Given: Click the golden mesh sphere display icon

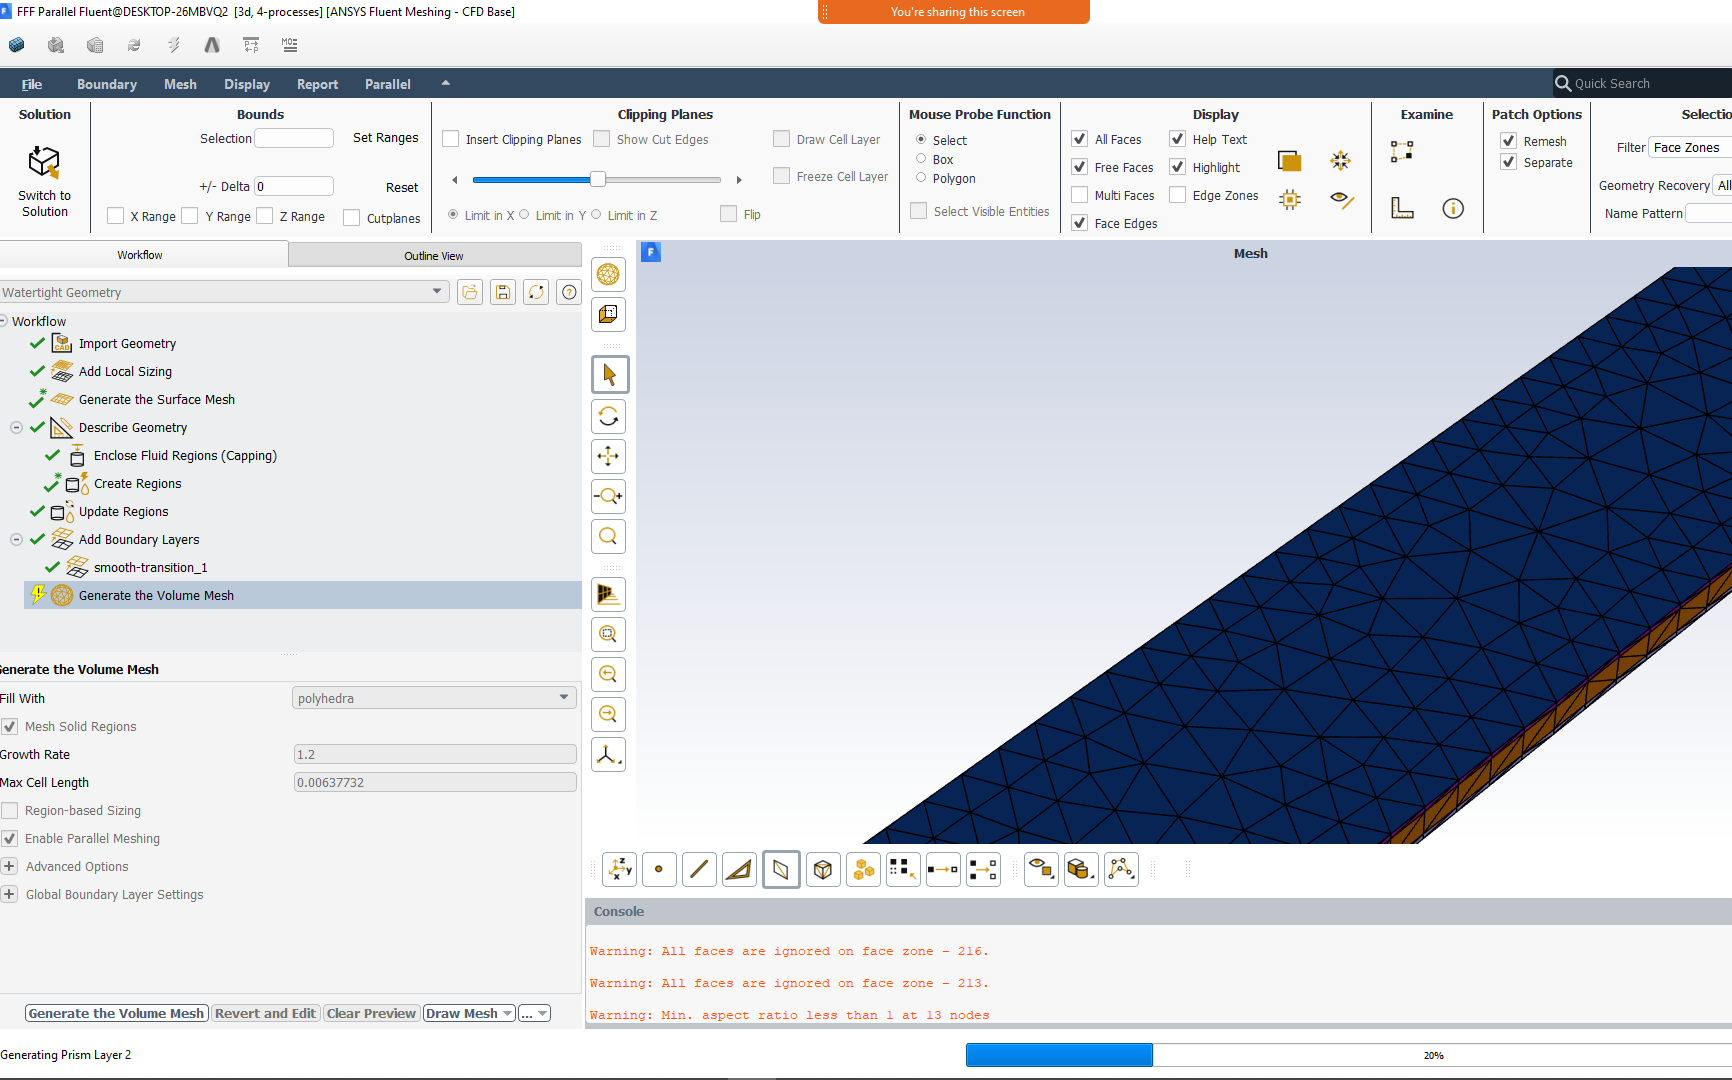Looking at the screenshot, I should (x=609, y=274).
